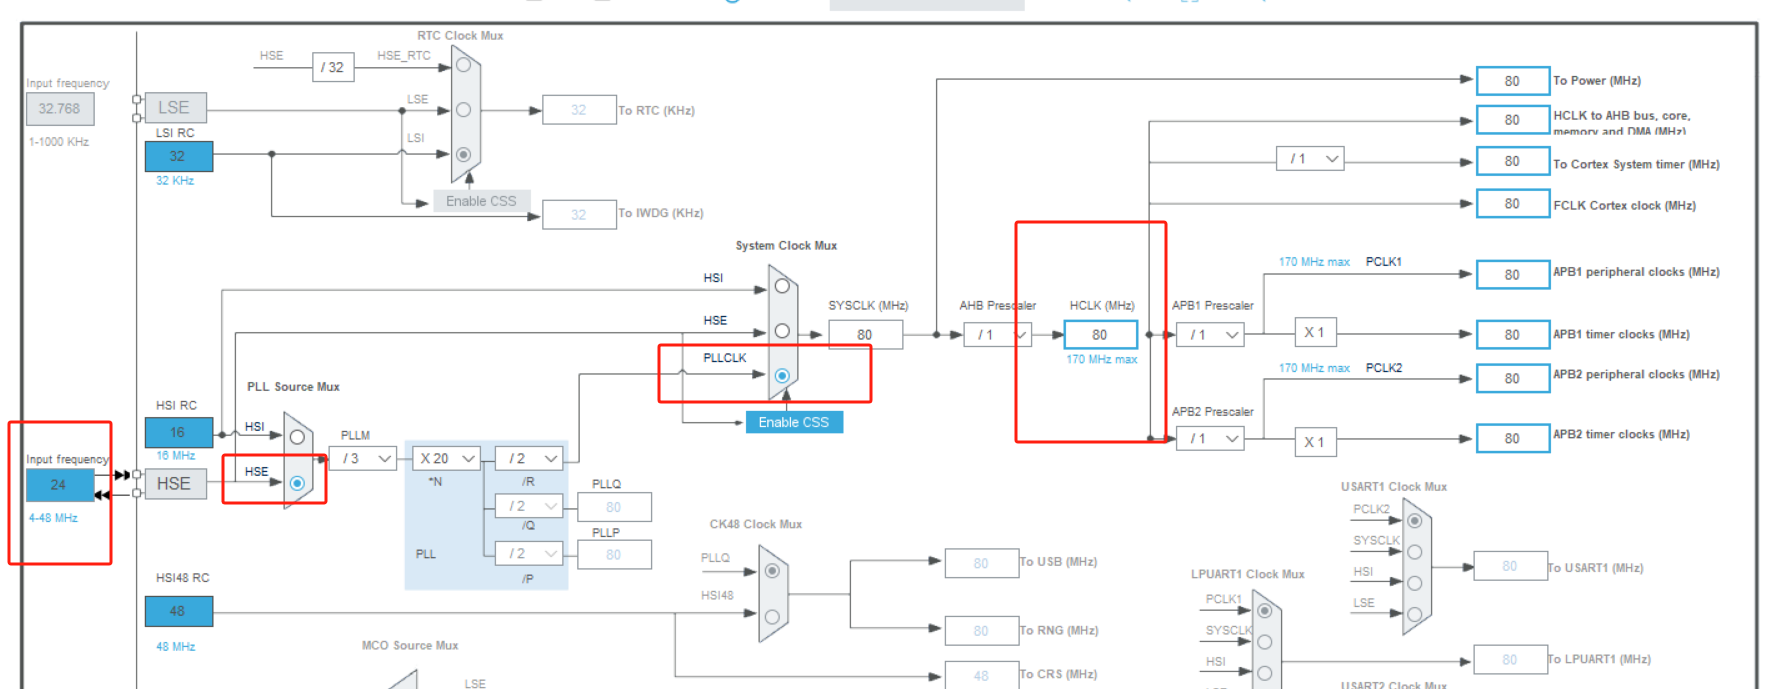Click the 32.768 LSE input frequency field
Viewport: 1769px width, 689px height.
click(60, 109)
